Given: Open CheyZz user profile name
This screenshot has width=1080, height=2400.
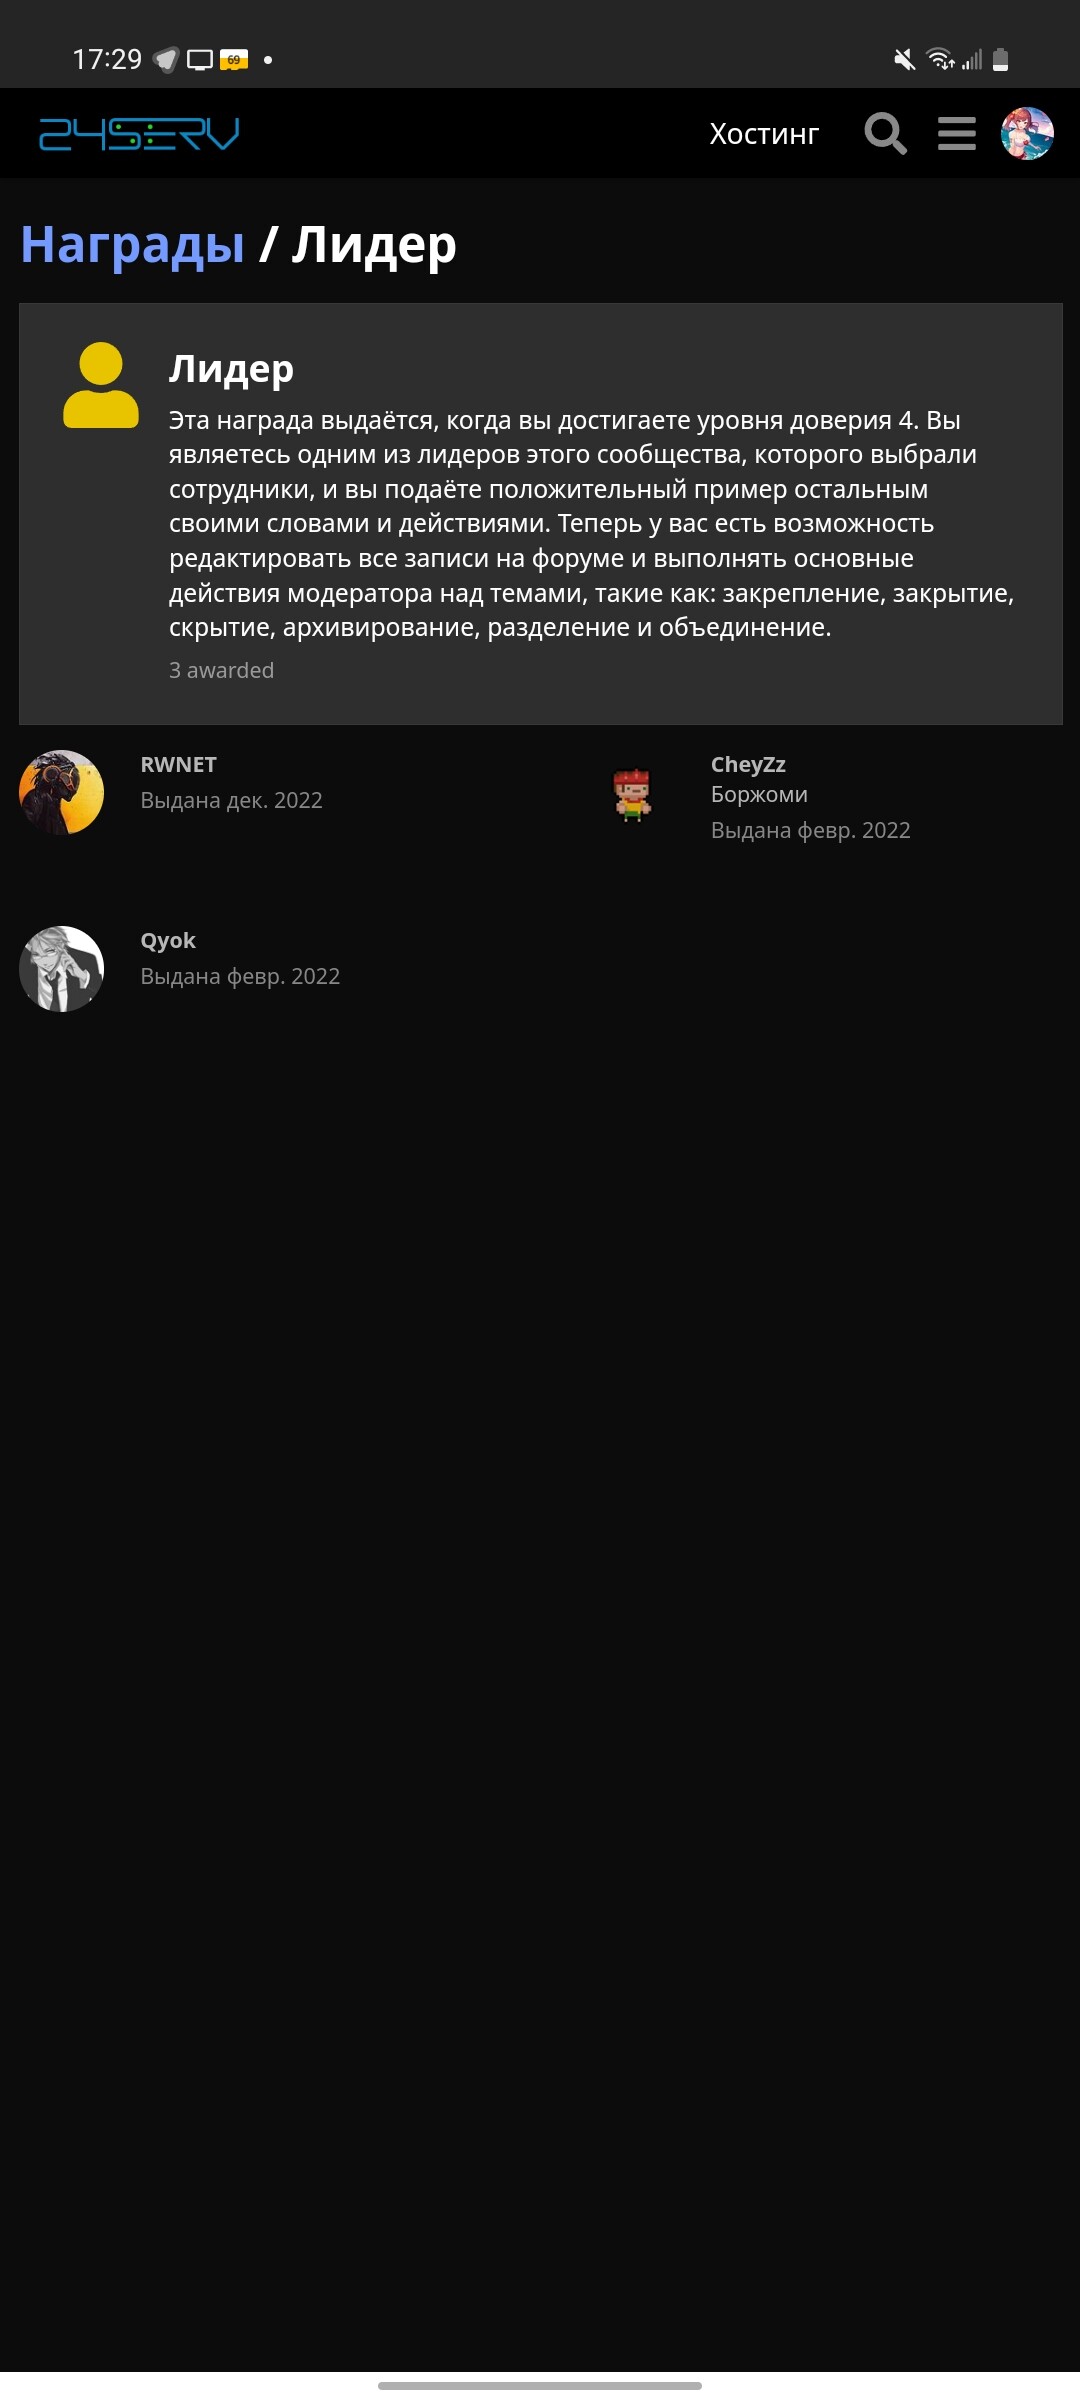Looking at the screenshot, I should (748, 764).
